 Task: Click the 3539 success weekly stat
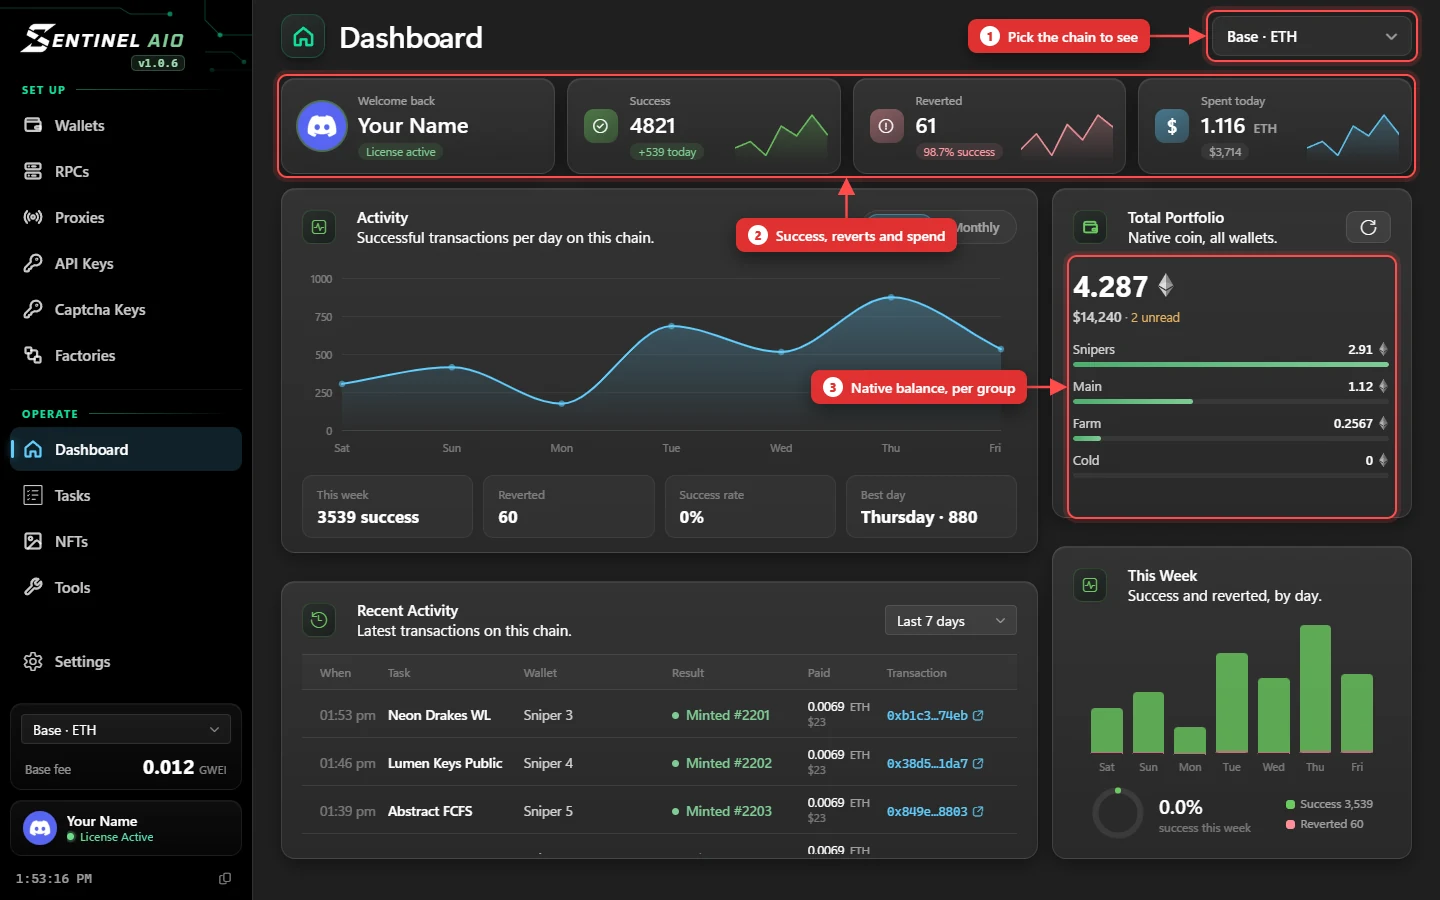[368, 517]
